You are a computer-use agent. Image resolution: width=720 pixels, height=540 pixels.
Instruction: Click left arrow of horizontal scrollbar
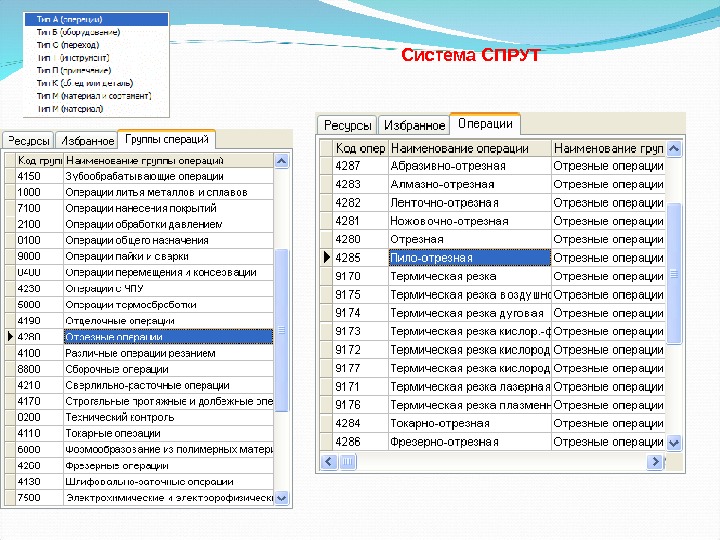[328, 461]
